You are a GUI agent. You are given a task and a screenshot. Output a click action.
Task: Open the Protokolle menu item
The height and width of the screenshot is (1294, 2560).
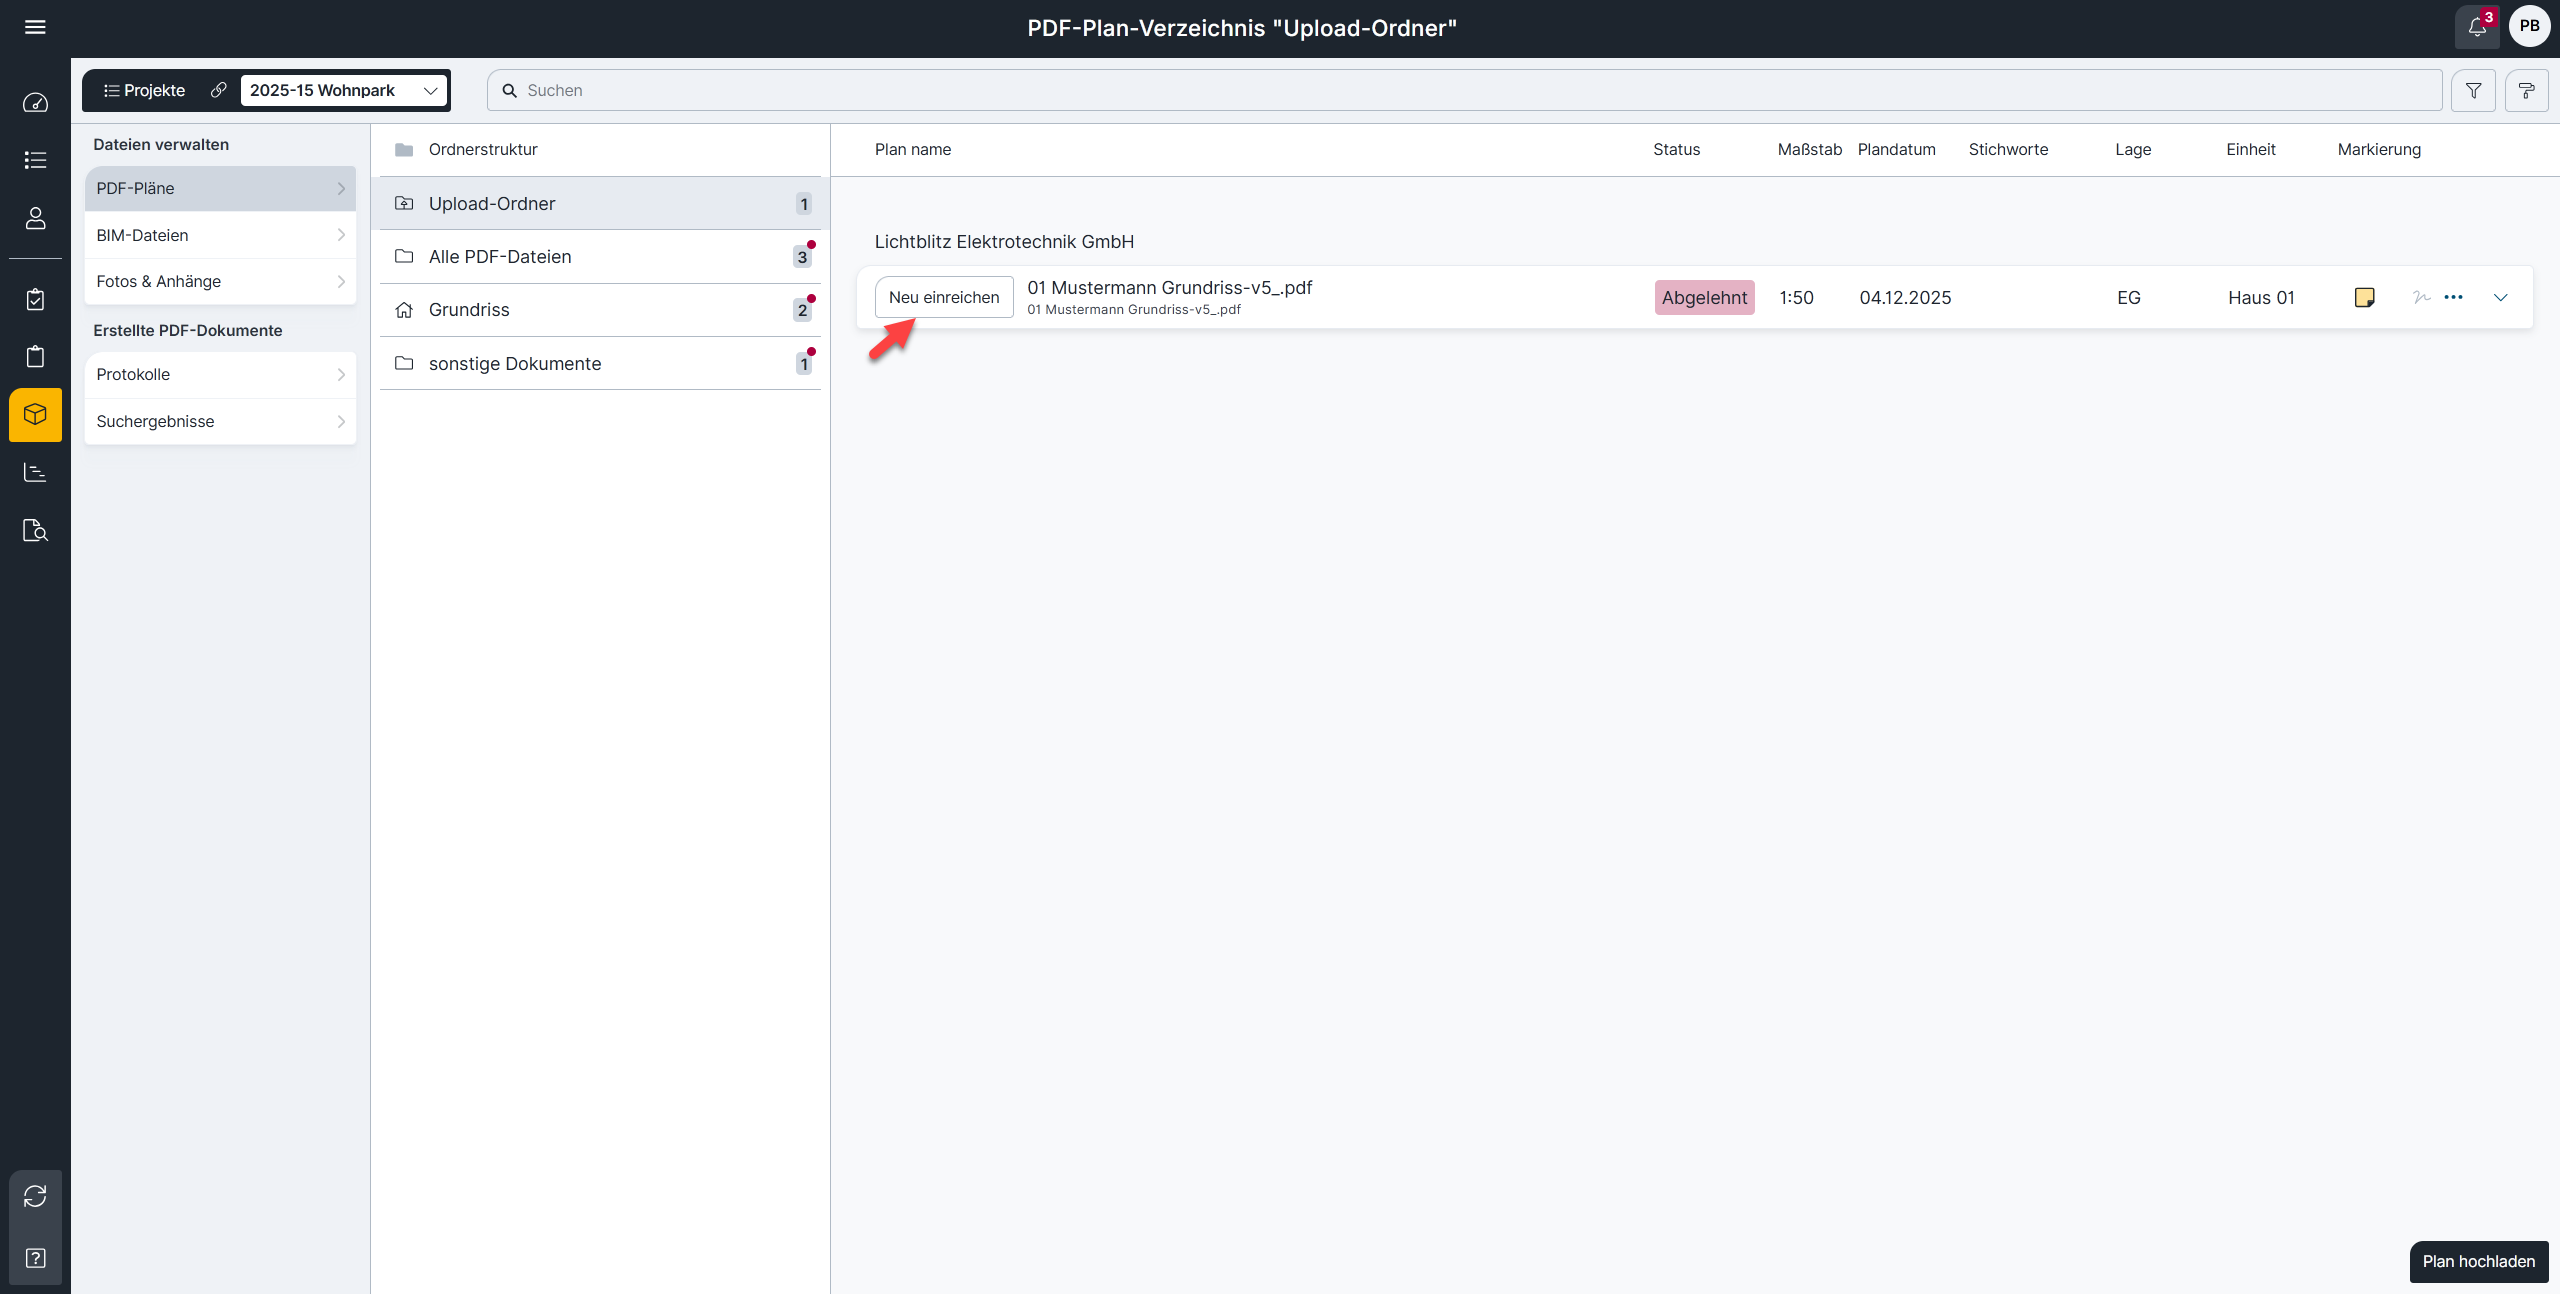(x=220, y=374)
